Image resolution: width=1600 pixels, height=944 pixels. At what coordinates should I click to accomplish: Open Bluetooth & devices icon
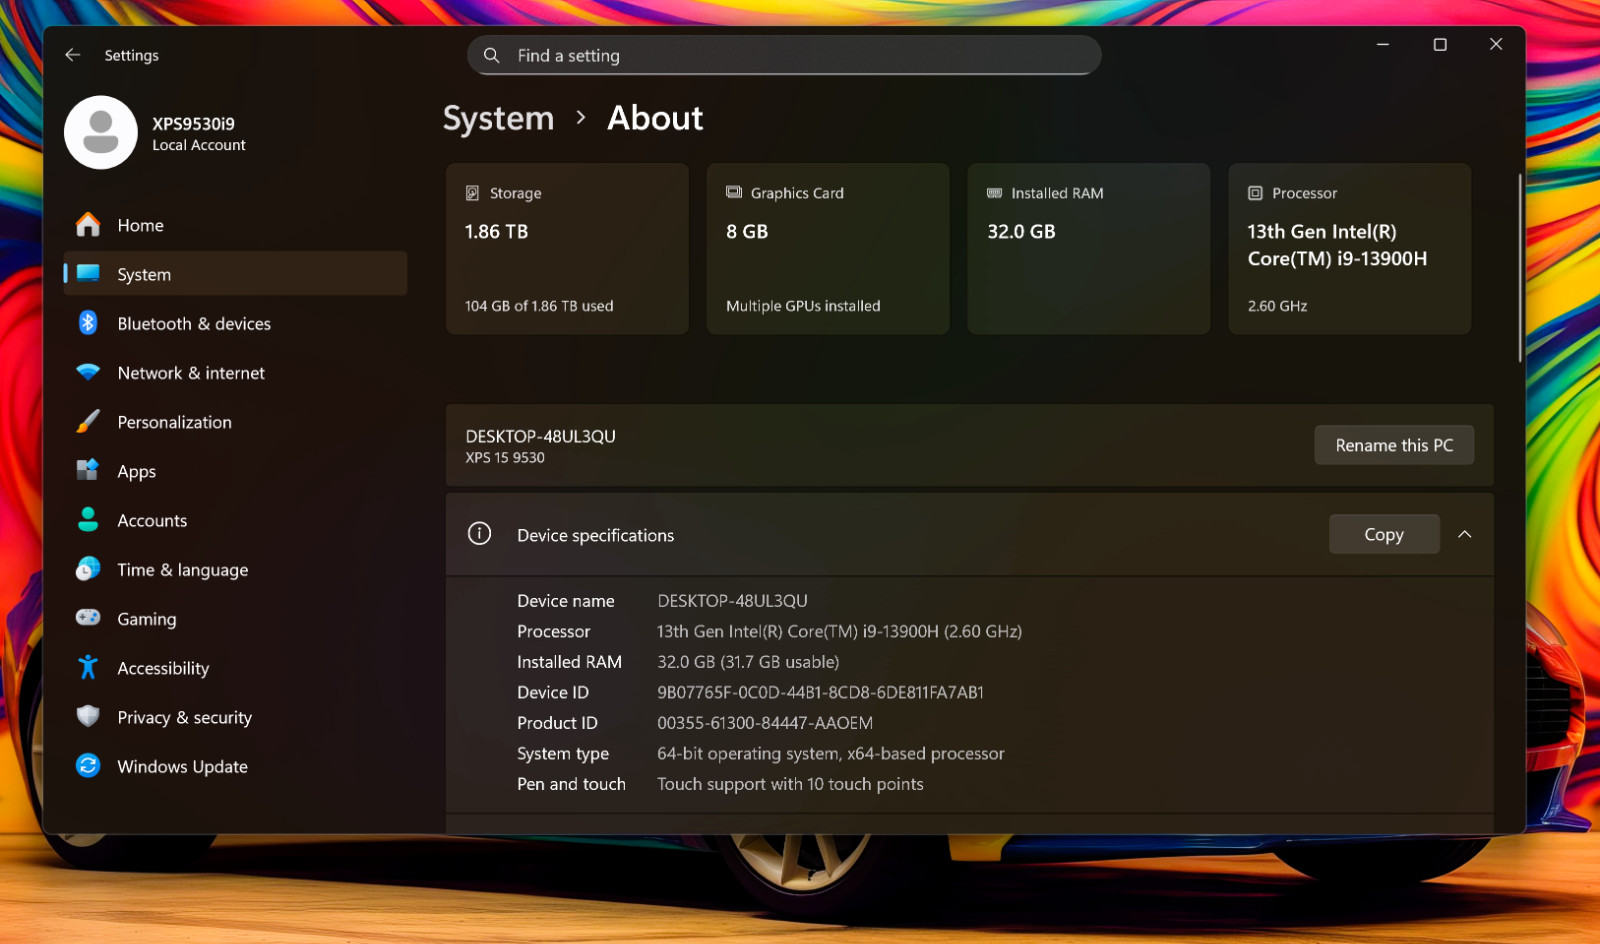pyautogui.click(x=88, y=323)
